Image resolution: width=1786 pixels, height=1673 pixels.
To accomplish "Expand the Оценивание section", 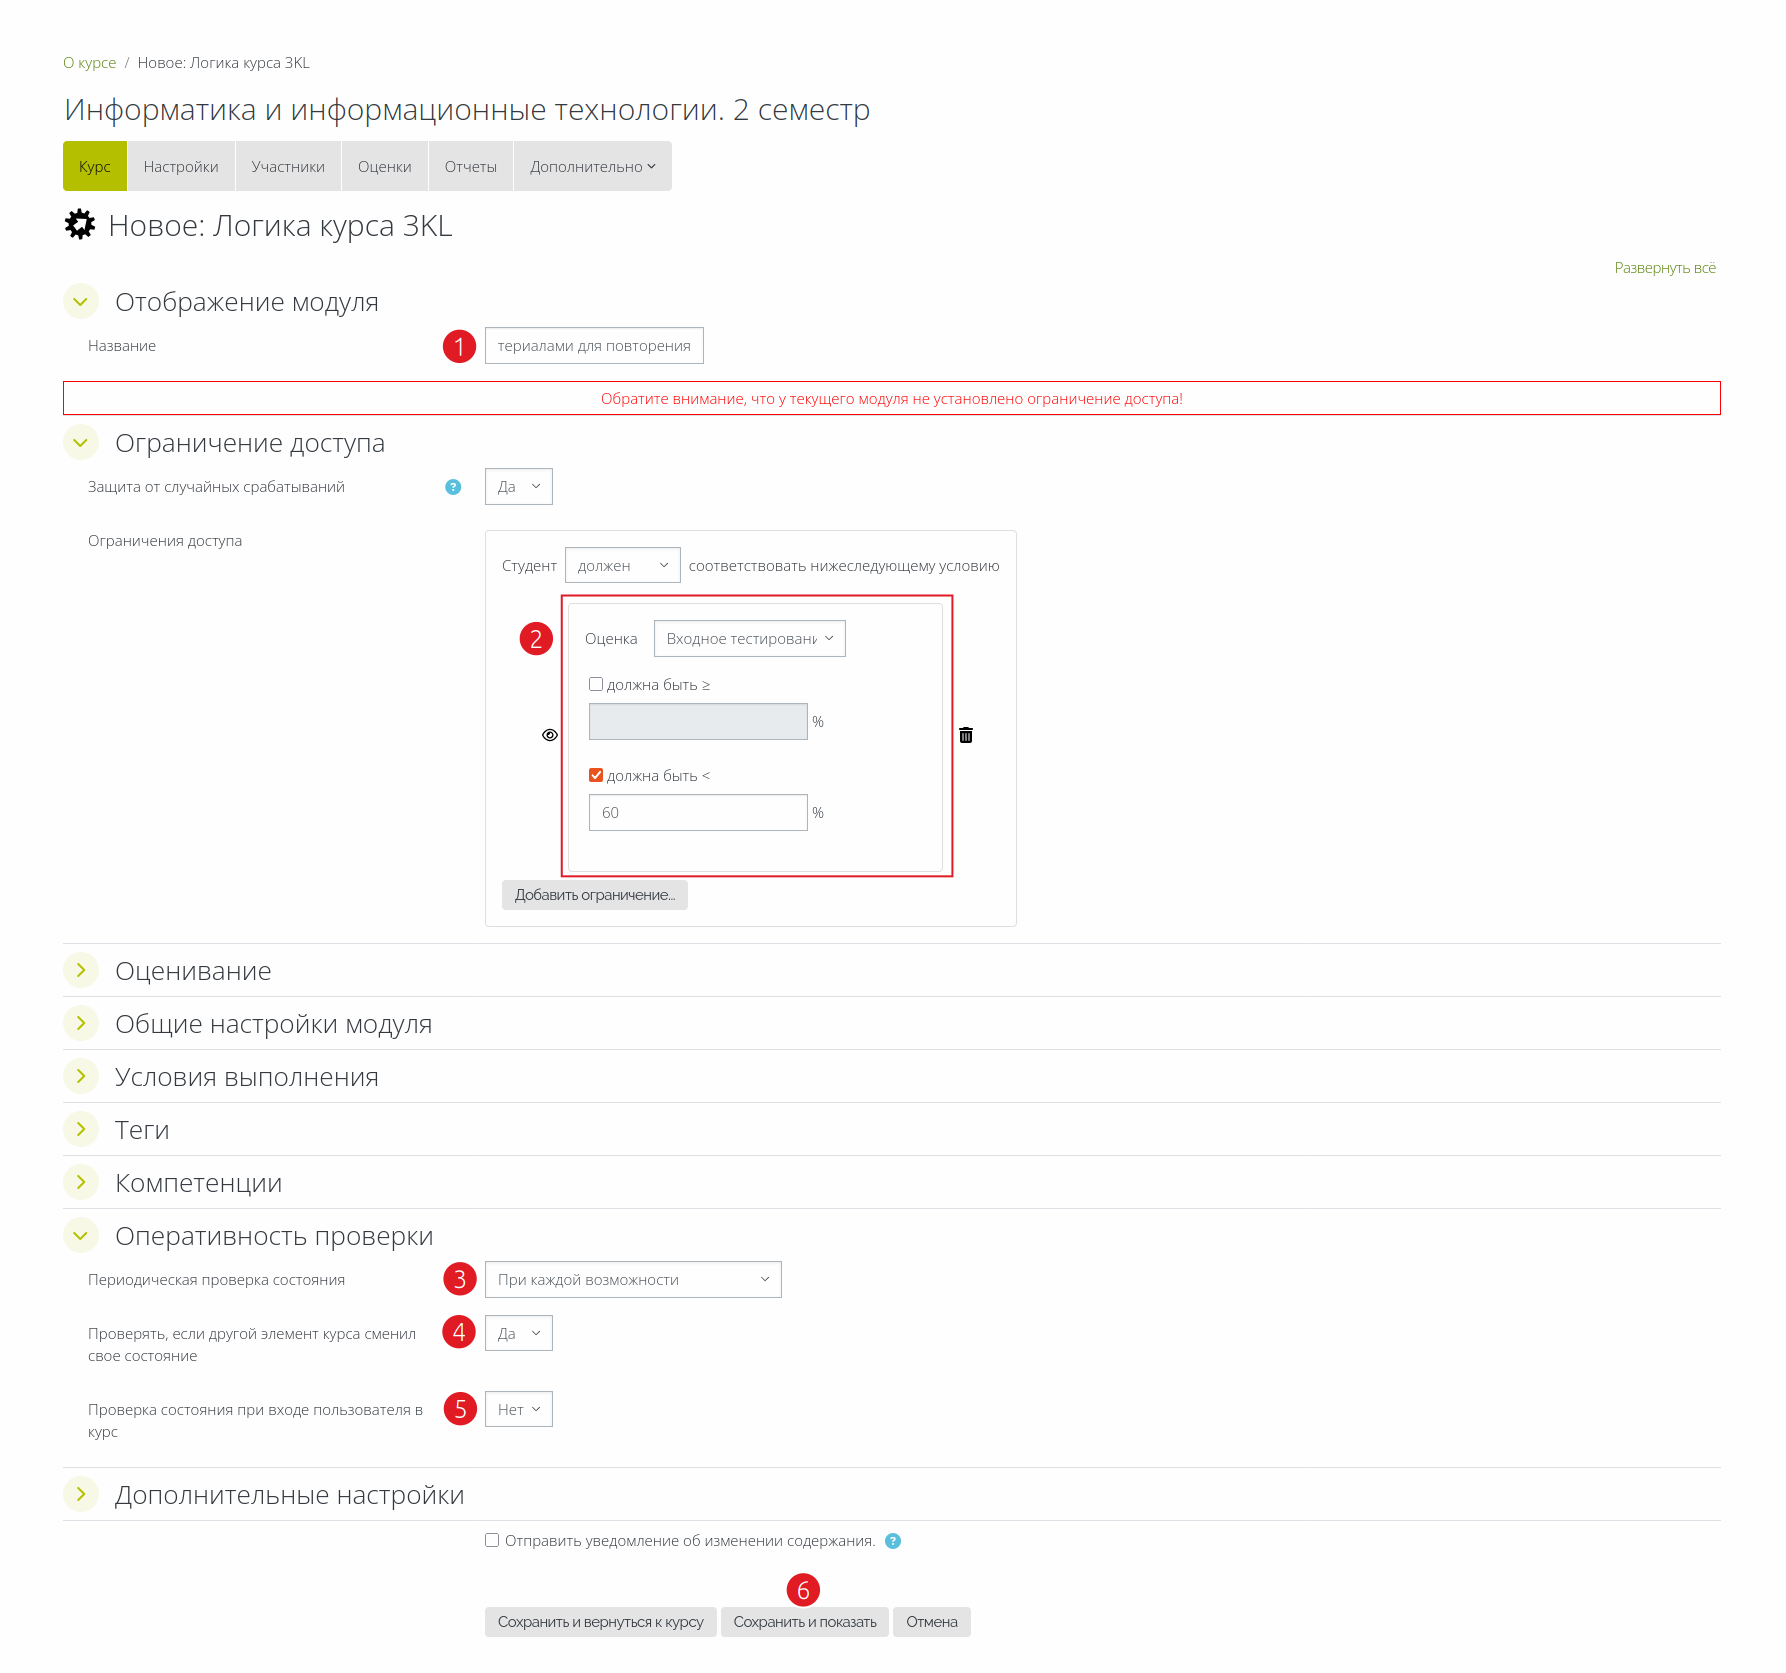I will point(81,971).
